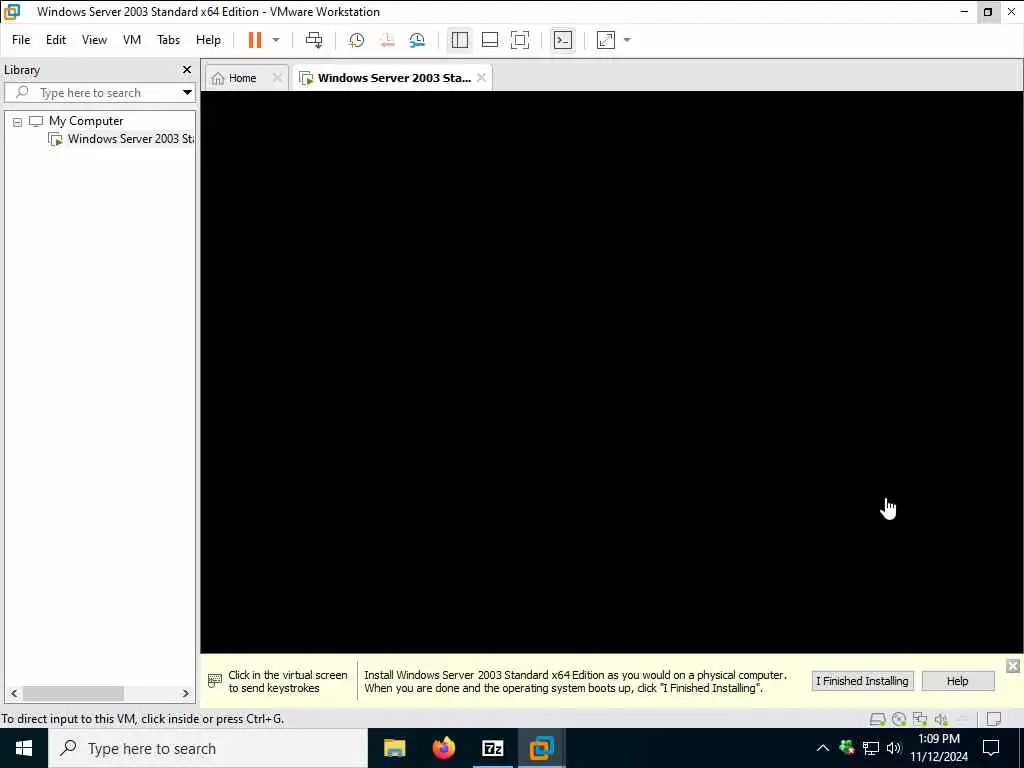Click the library horizontal scrollbar thumb
The image size is (1024, 768).
point(73,693)
